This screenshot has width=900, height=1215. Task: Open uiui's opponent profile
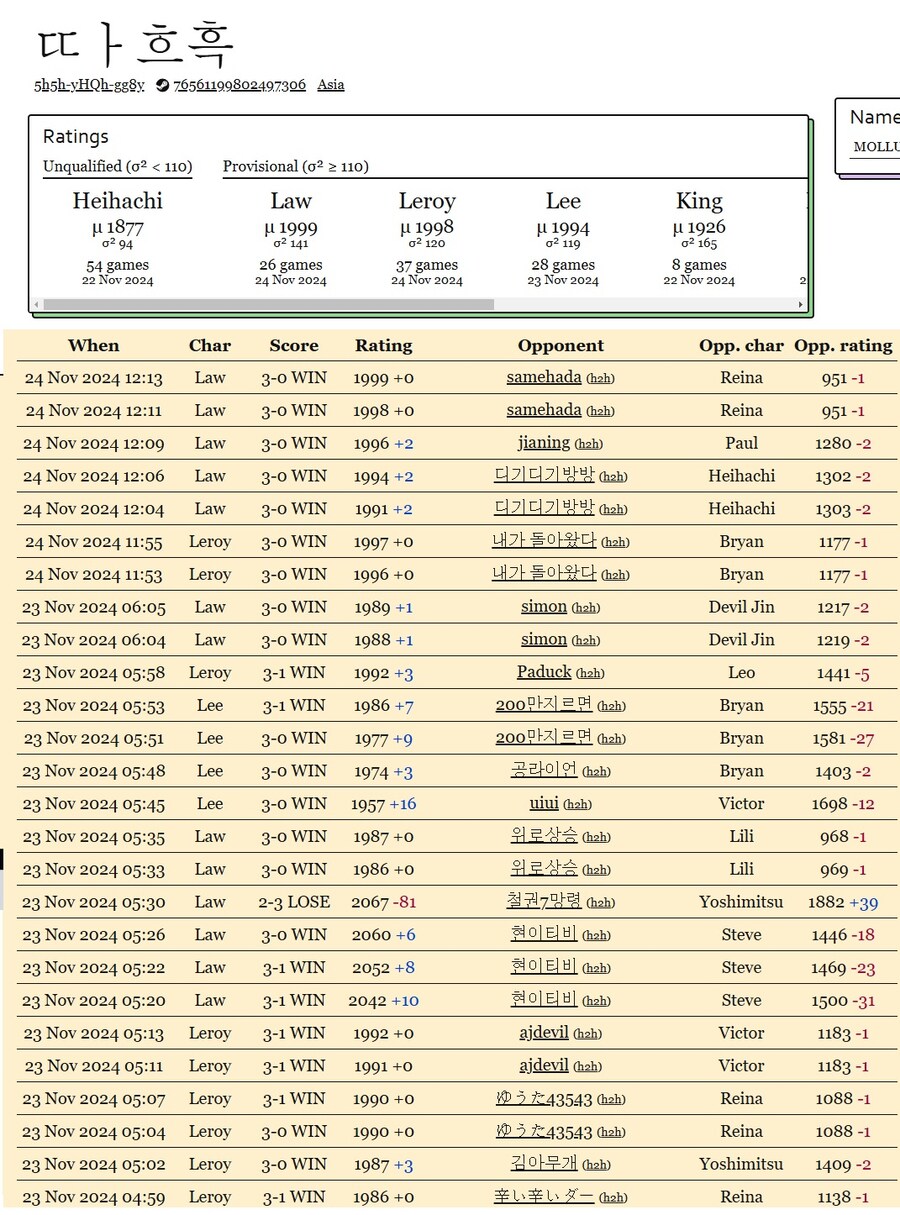click(544, 803)
